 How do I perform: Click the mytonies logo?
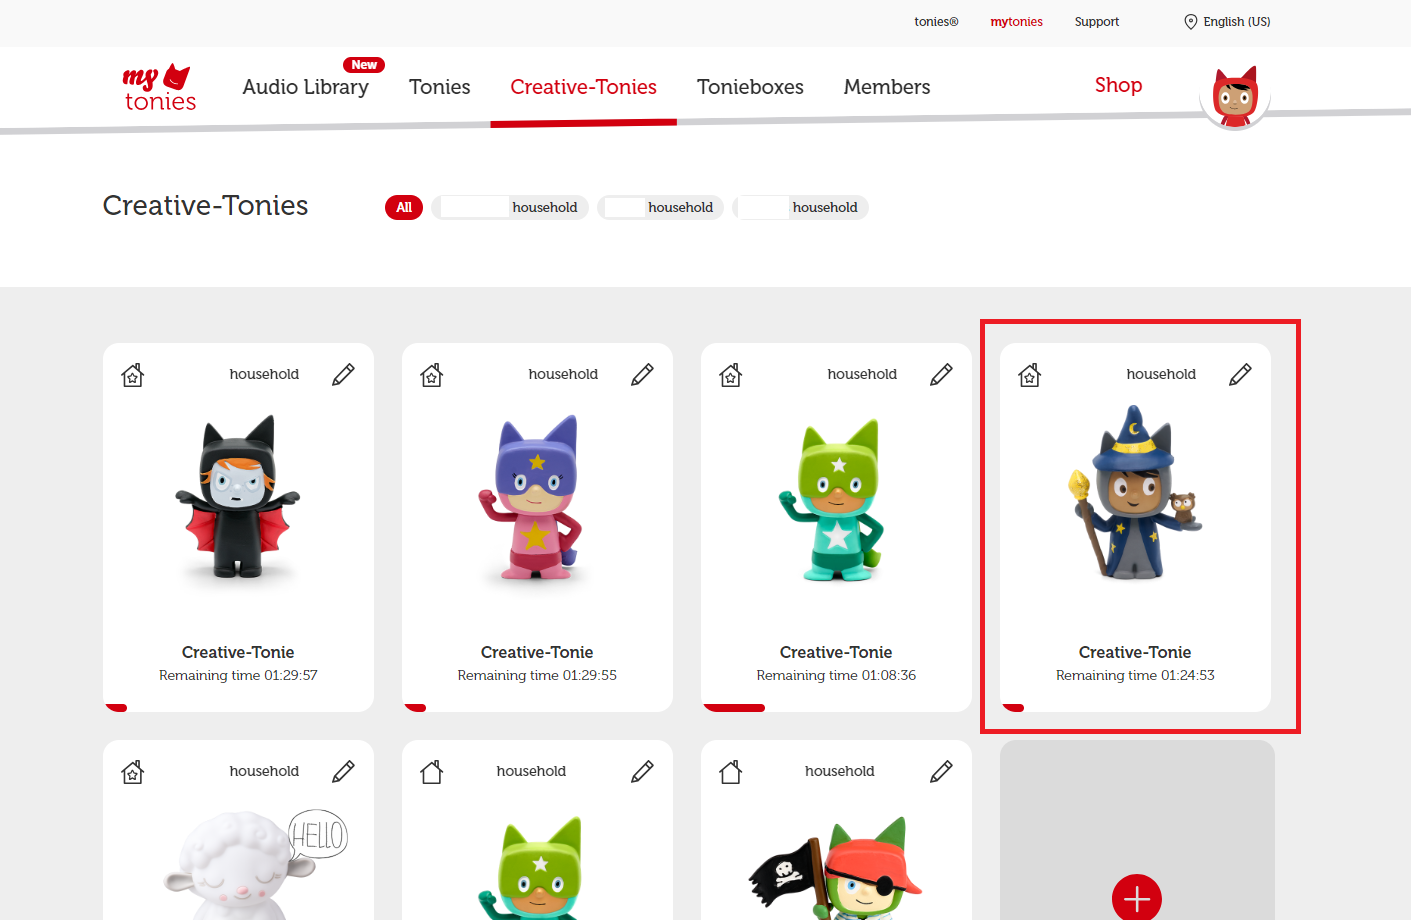[160, 88]
